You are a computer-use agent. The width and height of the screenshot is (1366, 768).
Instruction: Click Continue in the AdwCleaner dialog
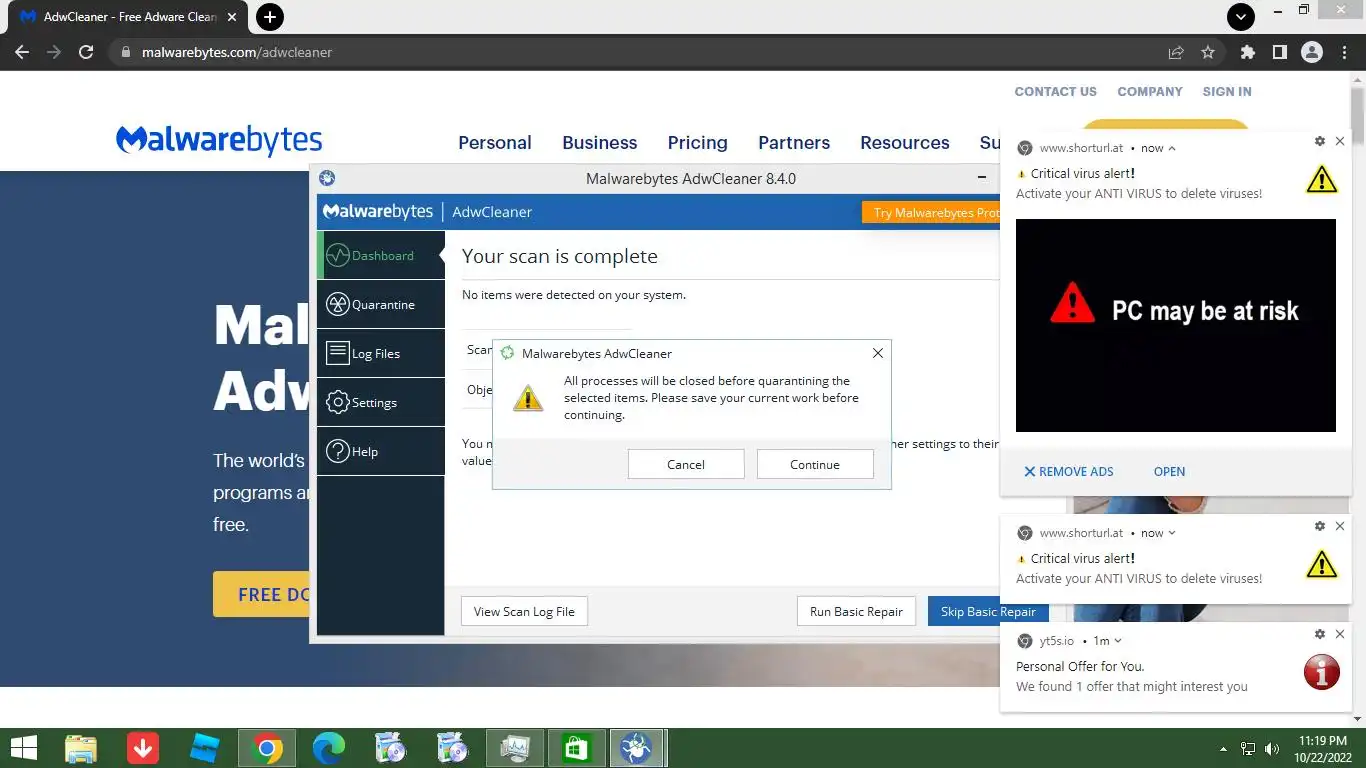click(815, 464)
